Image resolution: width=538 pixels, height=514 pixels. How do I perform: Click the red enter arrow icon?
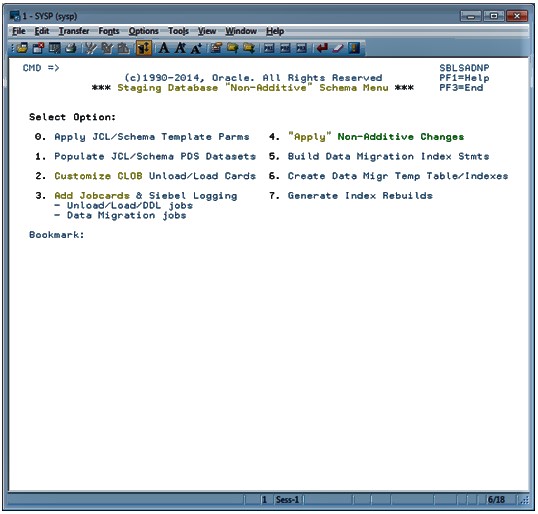pyautogui.click(x=321, y=48)
